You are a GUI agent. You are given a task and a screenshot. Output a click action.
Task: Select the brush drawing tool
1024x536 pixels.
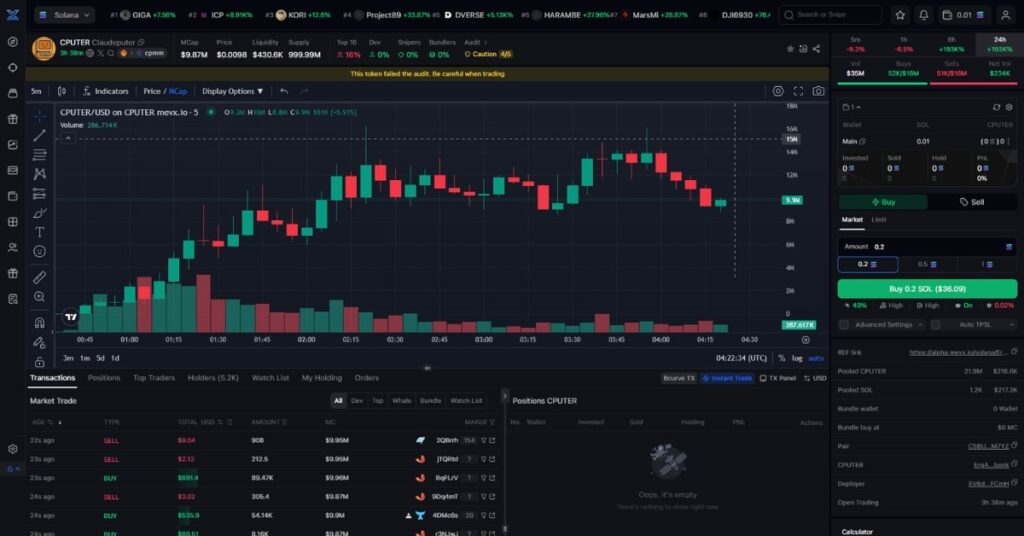(39, 213)
